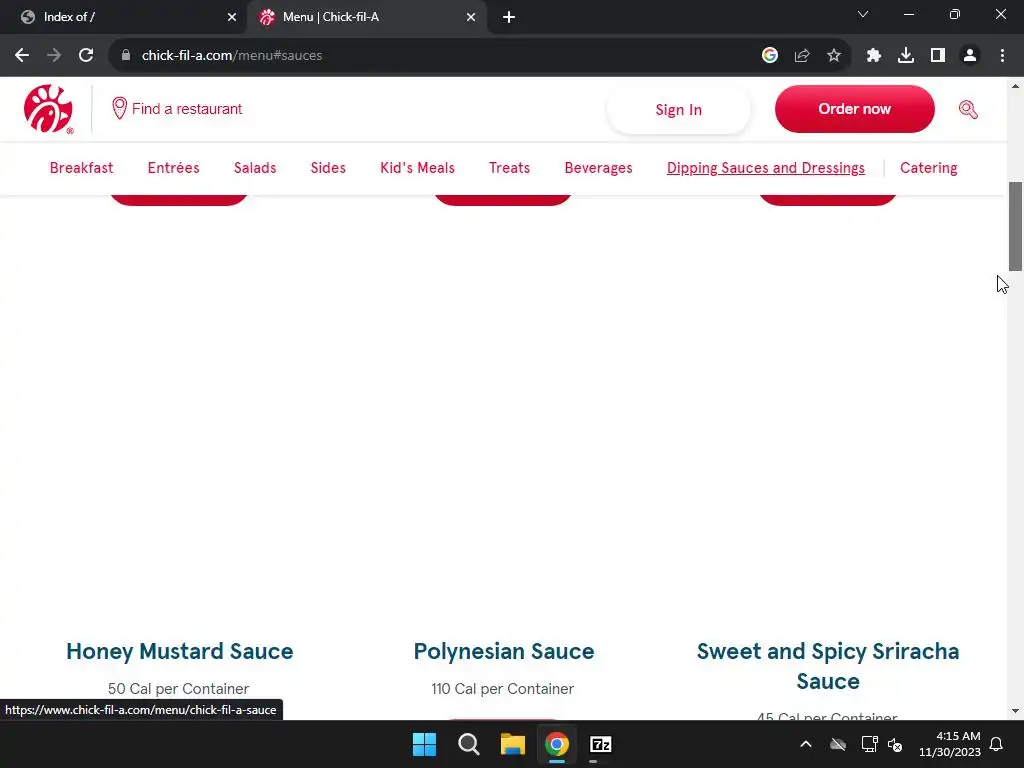The width and height of the screenshot is (1024, 768).
Task: Open the site search magnifier icon
Action: pos(968,109)
